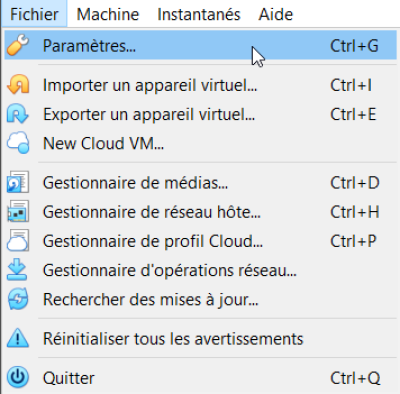
Task: Click the orange arrow Importer un appareil icon
Action: (x=18, y=84)
